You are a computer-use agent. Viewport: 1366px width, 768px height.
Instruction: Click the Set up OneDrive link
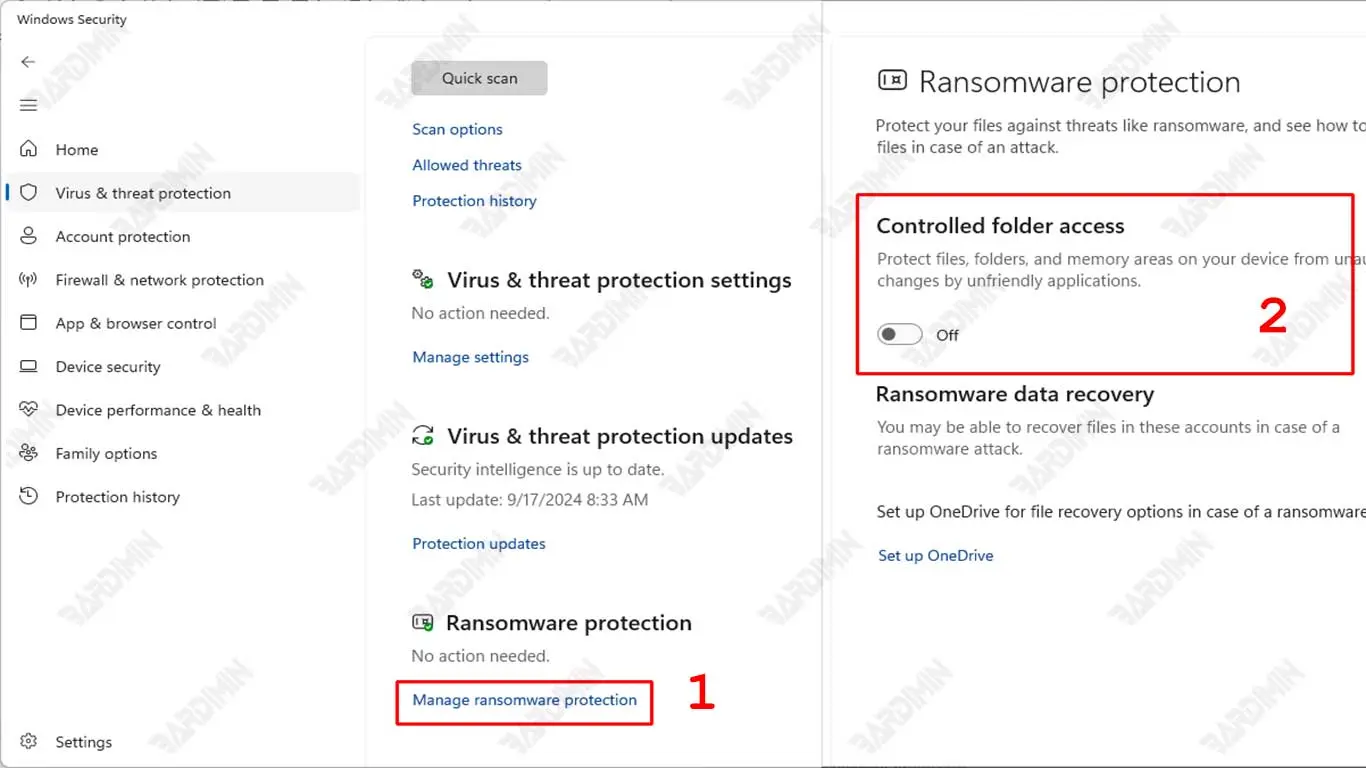[935, 555]
